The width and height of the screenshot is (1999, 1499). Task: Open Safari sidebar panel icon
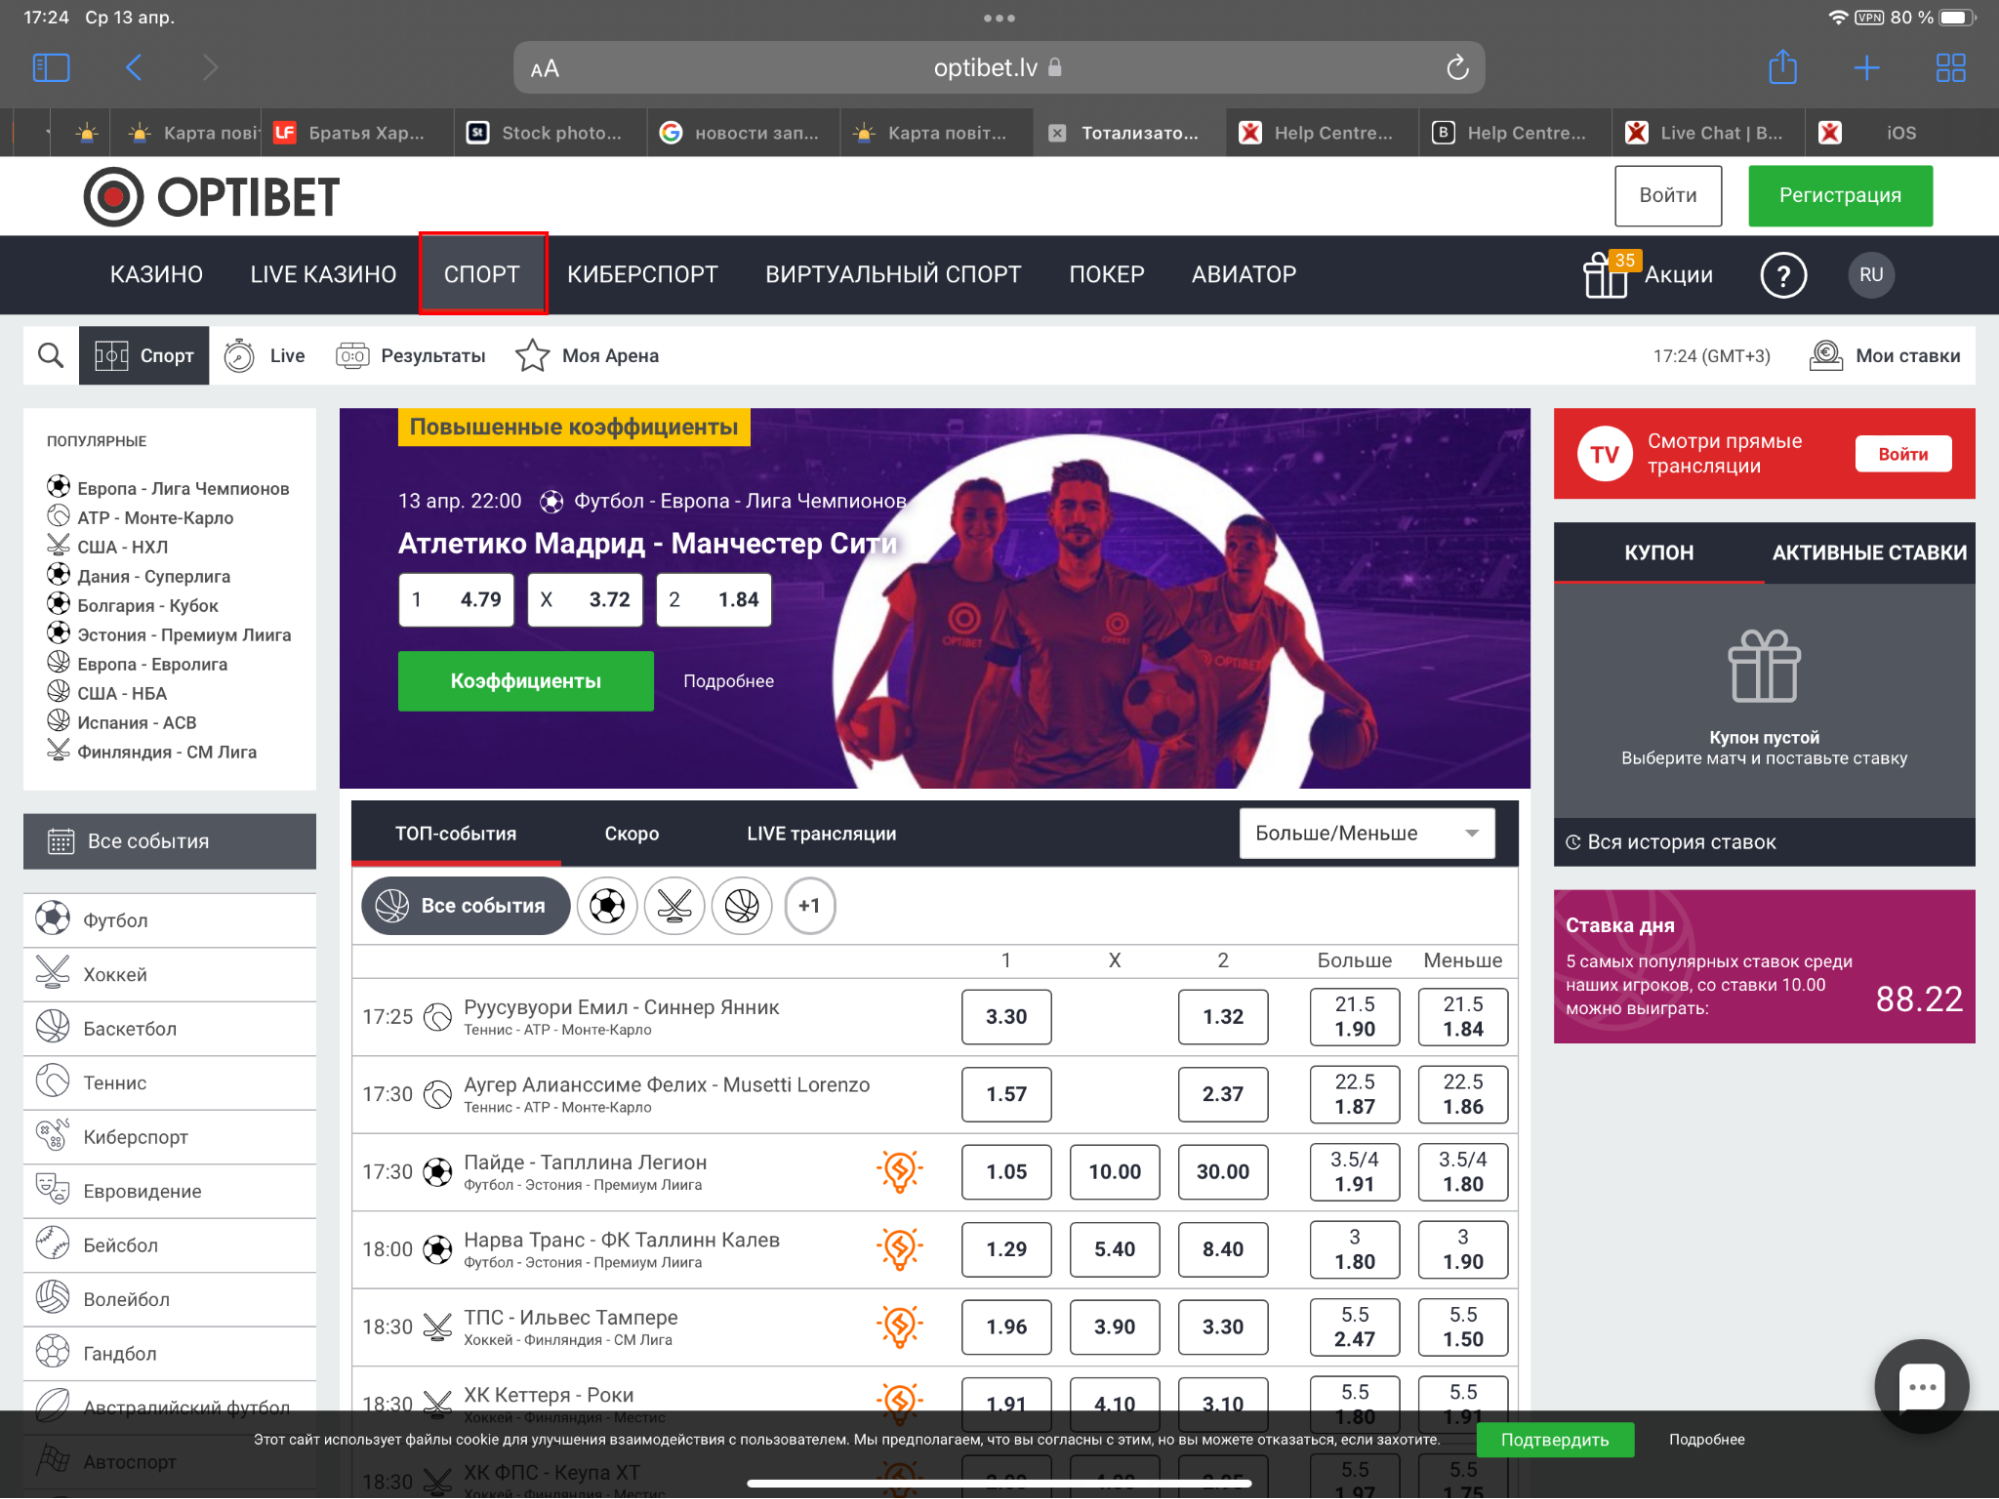51,67
